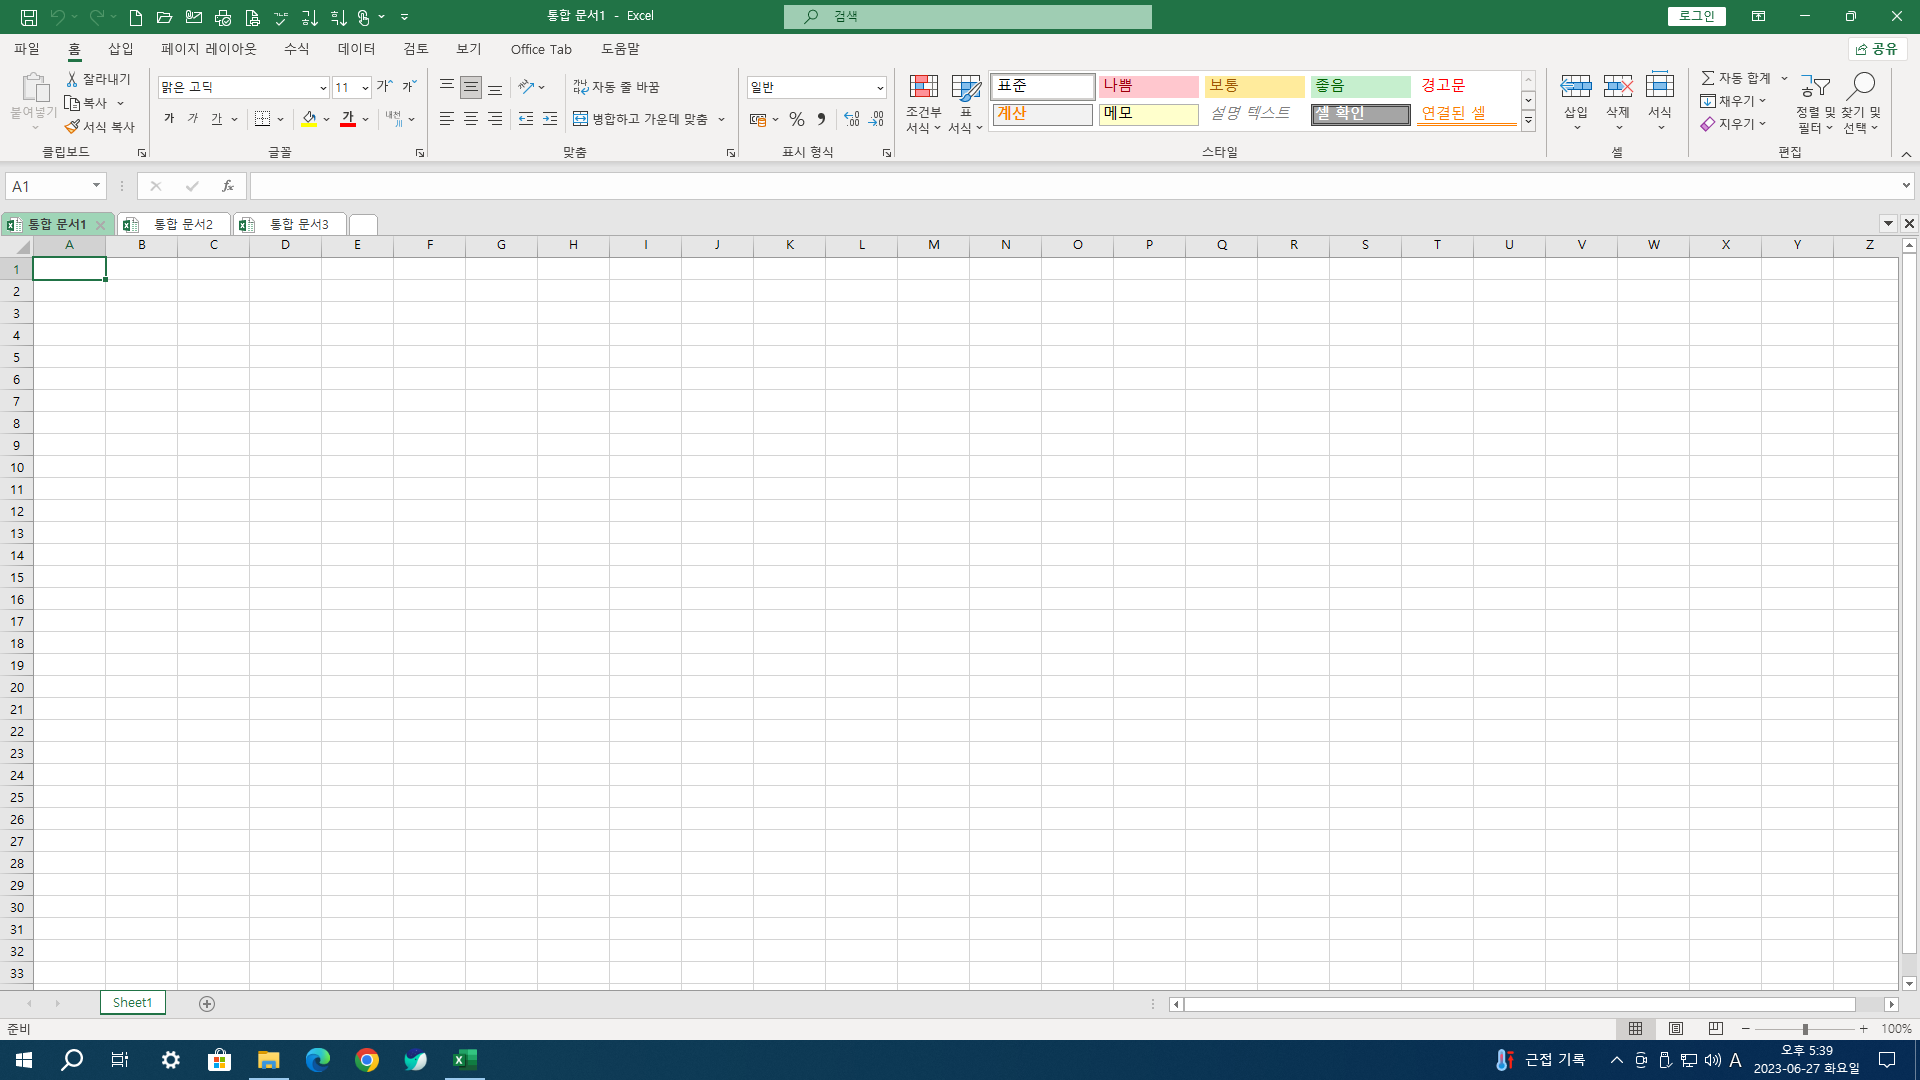Click the 공유 share button
The width and height of the screenshot is (1920, 1080).
1877,49
